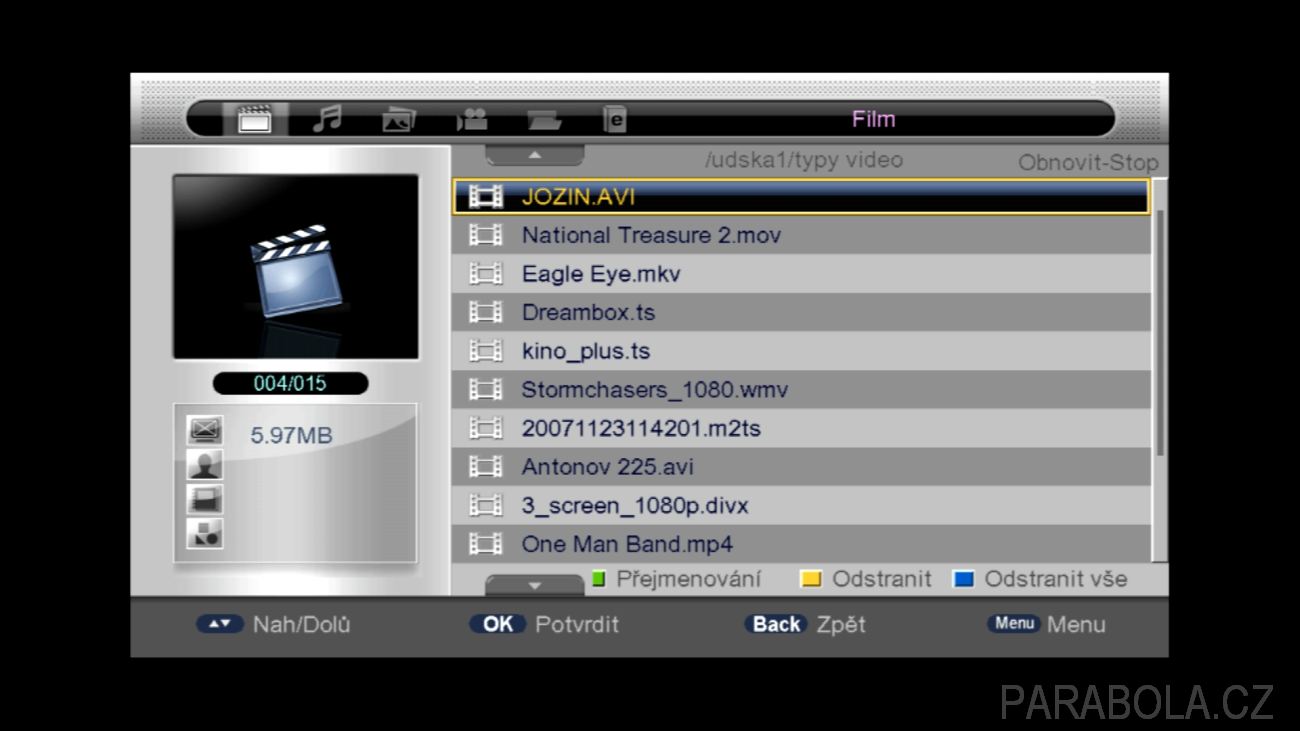The width and height of the screenshot is (1300, 731).
Task: Click the /udska1/typy video path
Action: 804,160
